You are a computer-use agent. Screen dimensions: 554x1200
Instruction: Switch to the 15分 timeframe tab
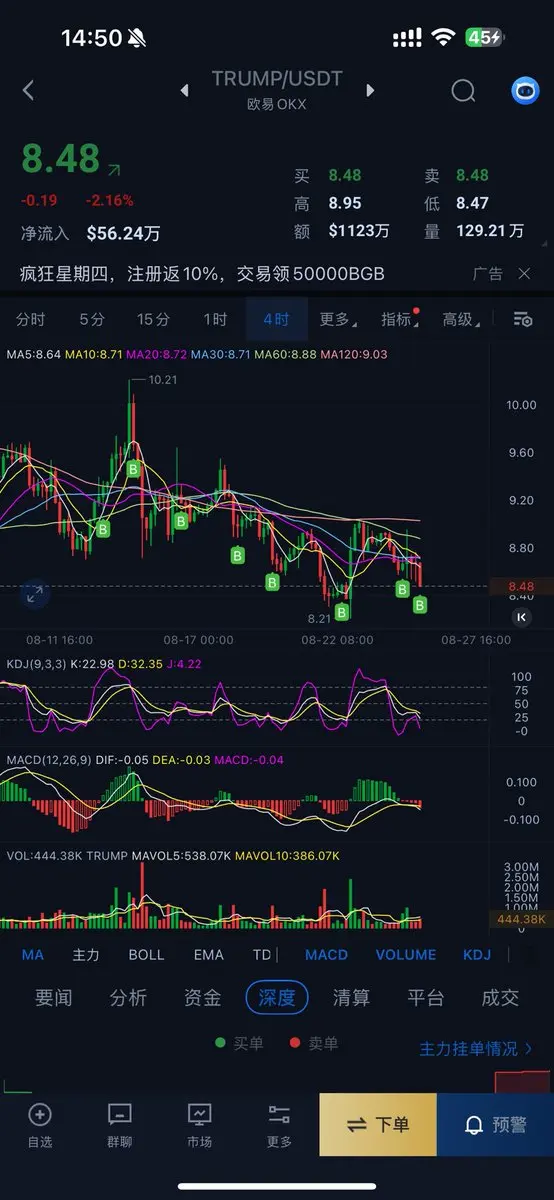[153, 319]
